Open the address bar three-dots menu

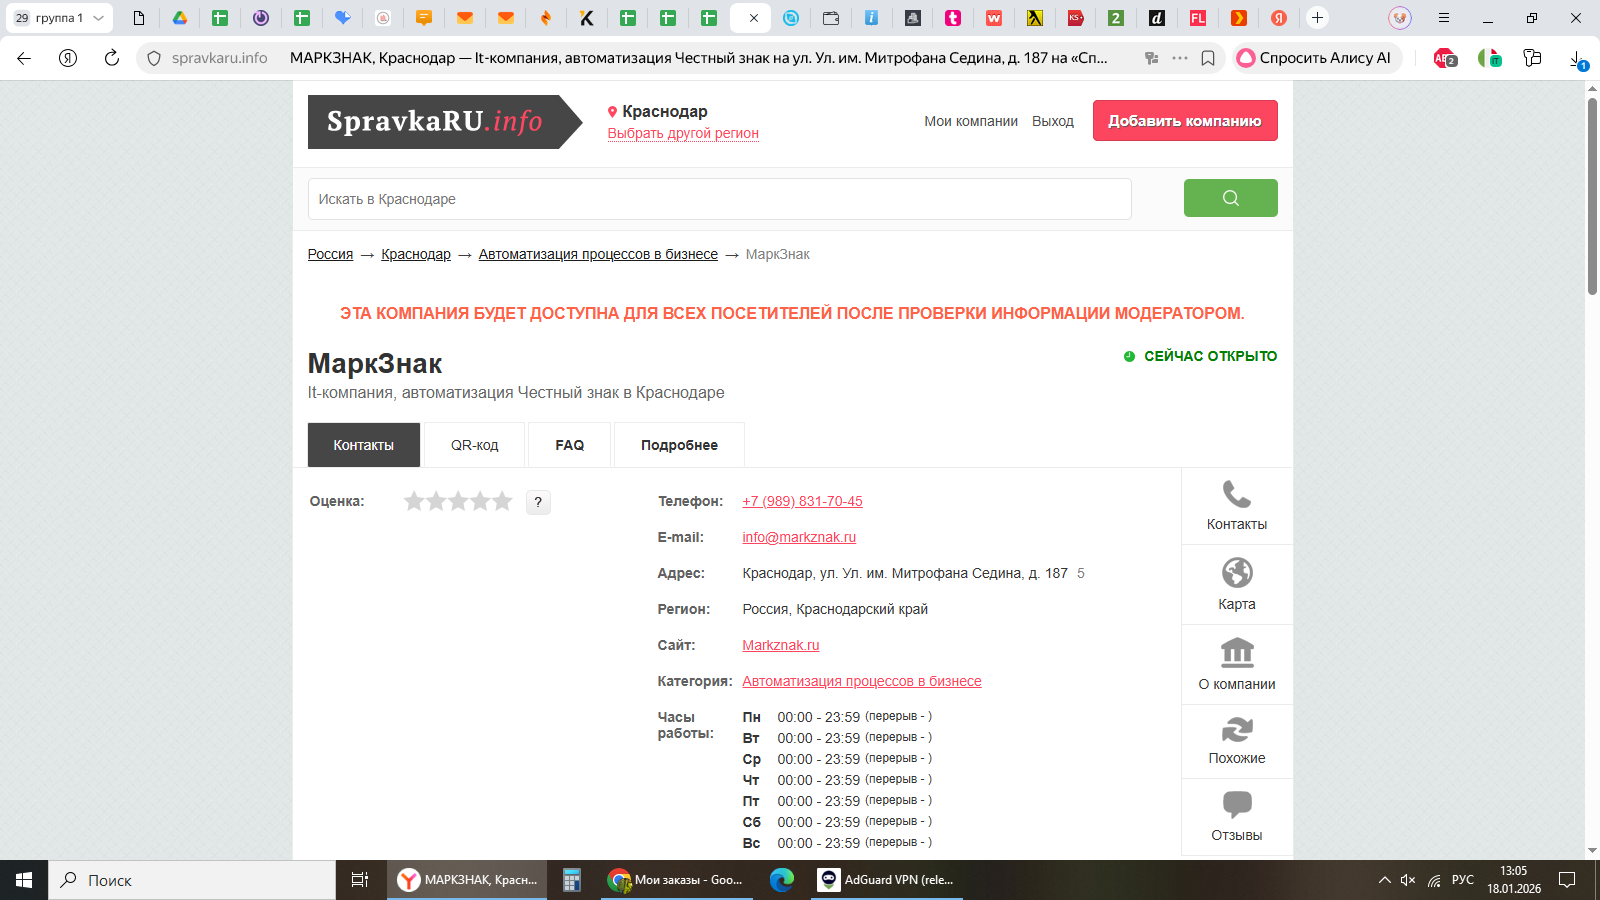pos(1180,58)
